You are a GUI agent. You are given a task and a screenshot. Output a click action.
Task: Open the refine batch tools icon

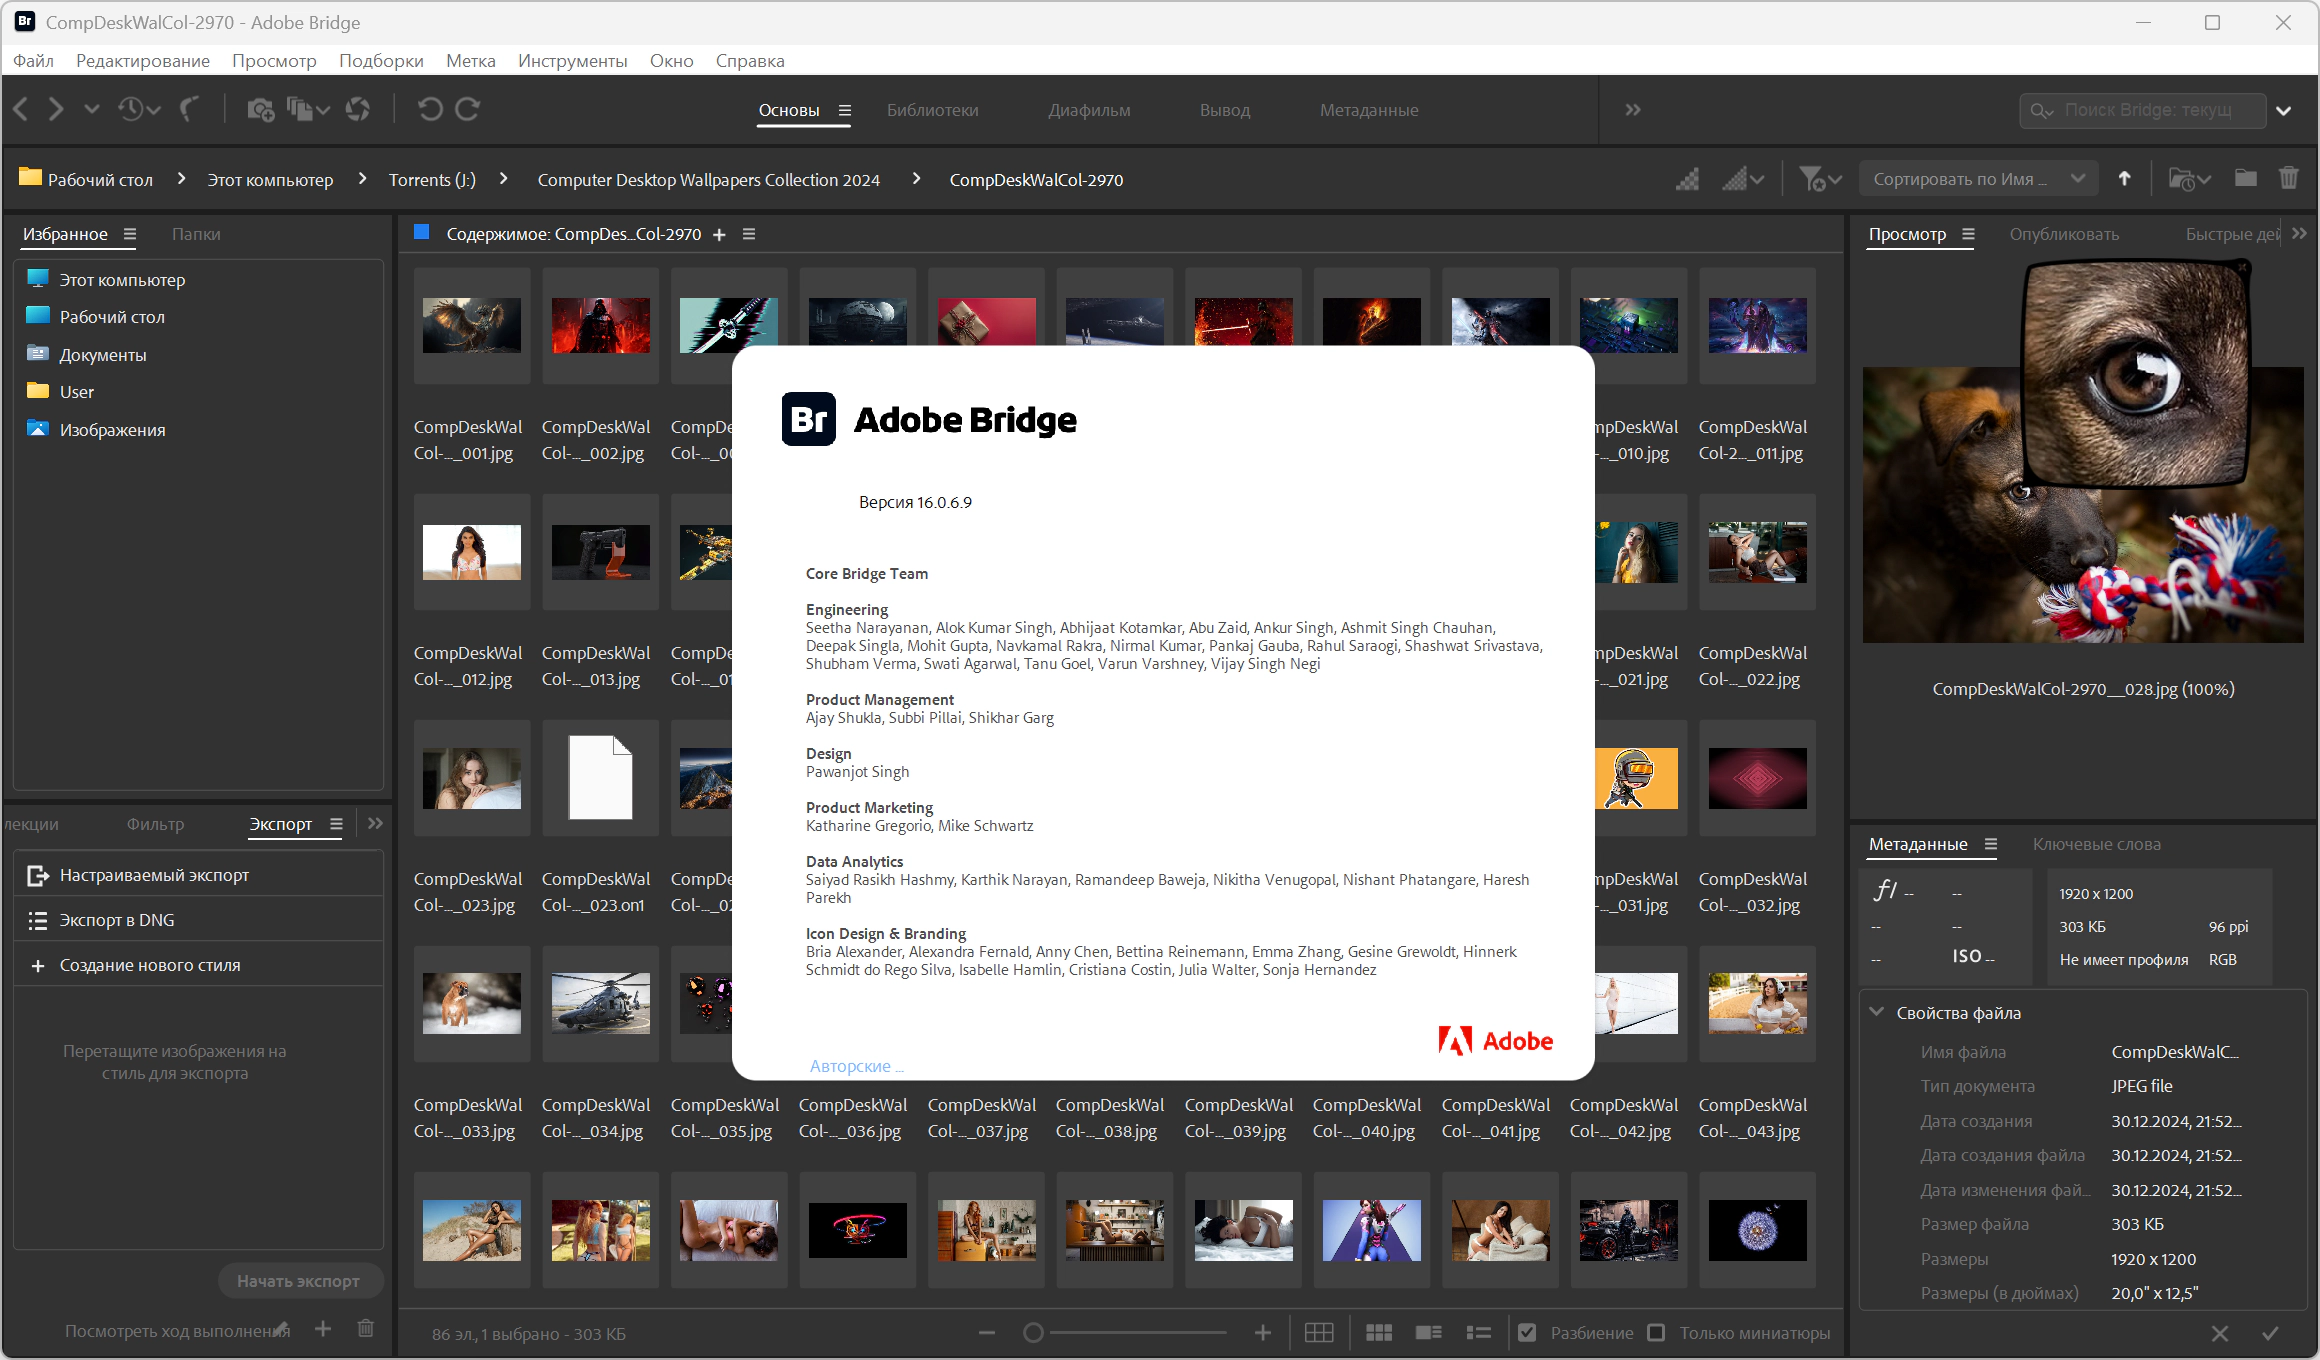(x=308, y=109)
